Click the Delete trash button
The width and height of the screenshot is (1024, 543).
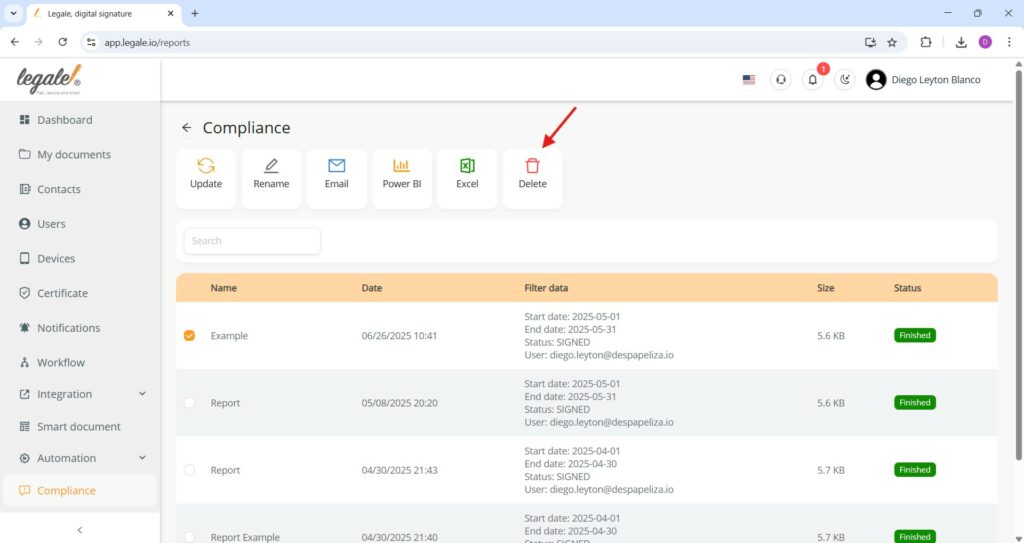(x=532, y=179)
